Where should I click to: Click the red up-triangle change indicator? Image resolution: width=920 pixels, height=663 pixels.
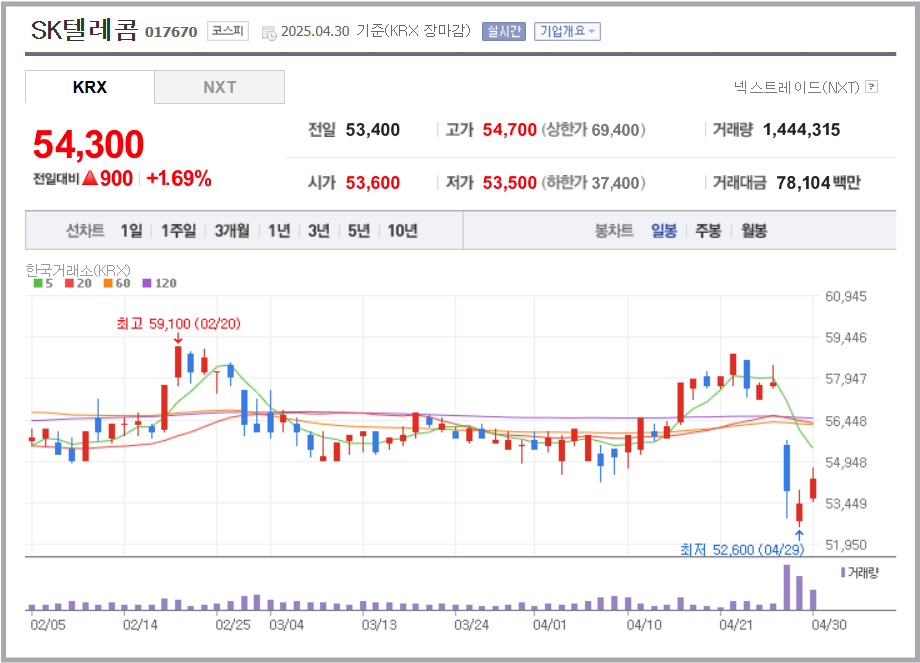point(90,177)
